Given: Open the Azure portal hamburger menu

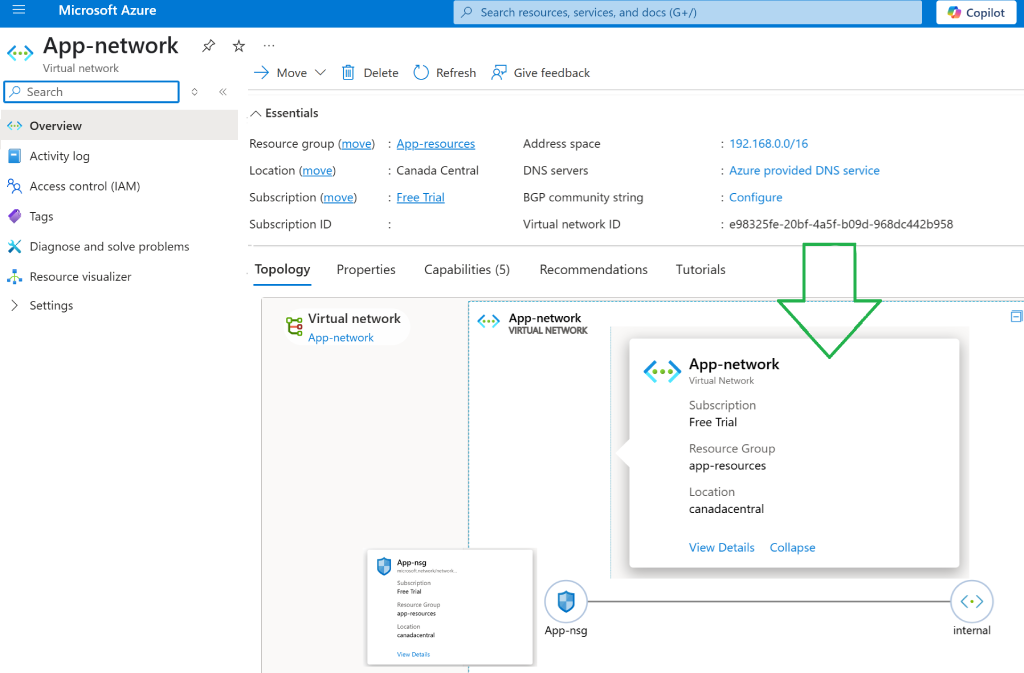Looking at the screenshot, I should click(19, 10).
